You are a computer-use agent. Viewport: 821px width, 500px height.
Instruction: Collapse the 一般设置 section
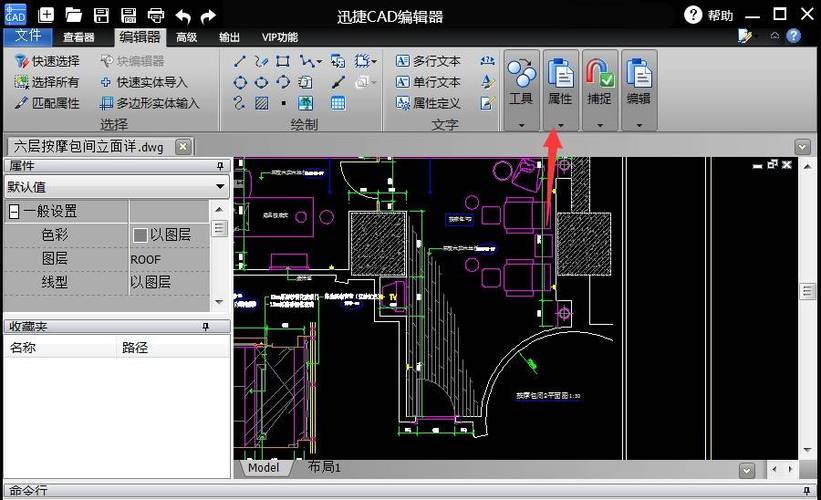point(14,212)
